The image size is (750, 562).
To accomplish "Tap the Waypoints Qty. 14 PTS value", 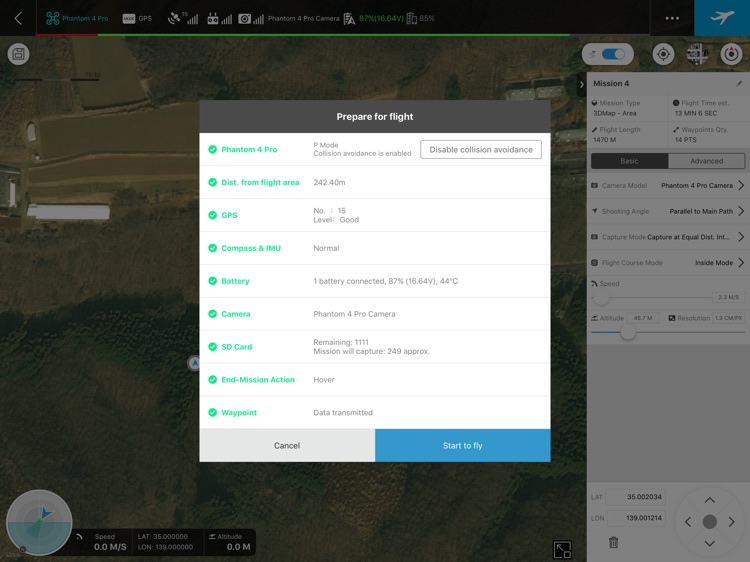I will (685, 140).
